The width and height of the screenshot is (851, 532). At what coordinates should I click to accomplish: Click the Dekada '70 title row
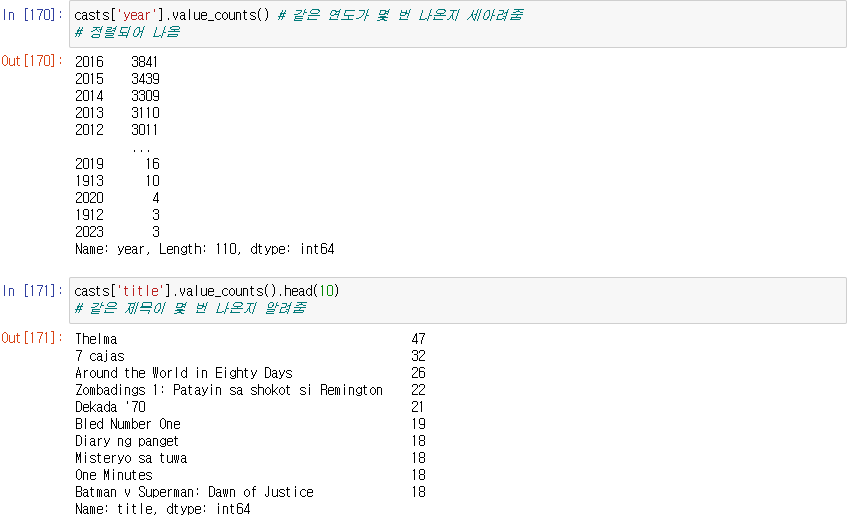[250, 407]
